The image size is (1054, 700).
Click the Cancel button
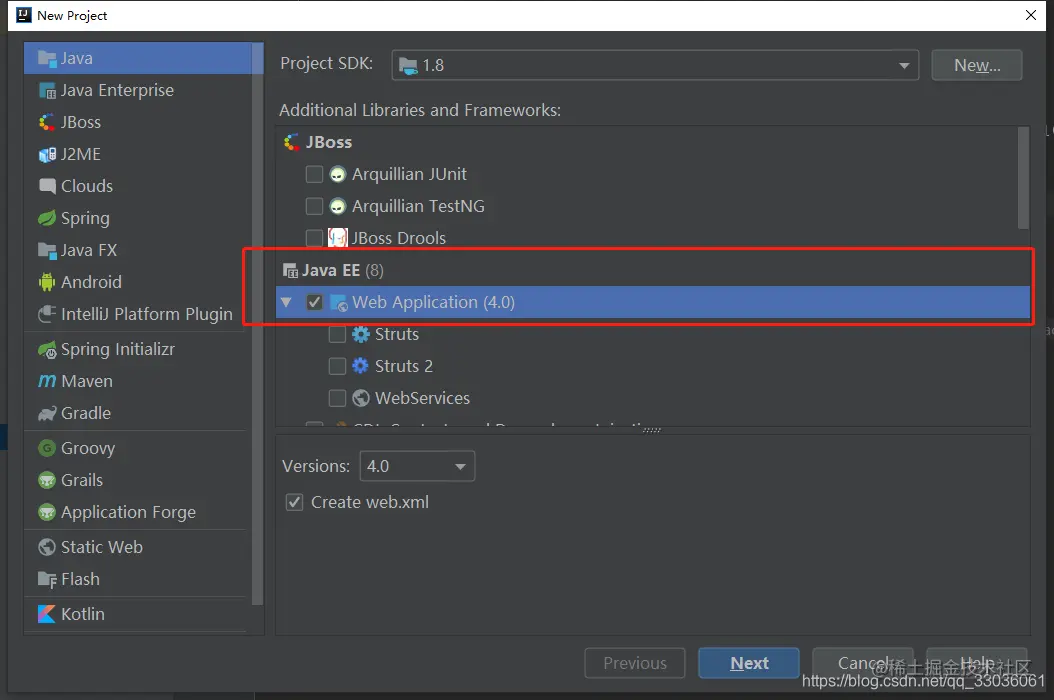tap(862, 663)
